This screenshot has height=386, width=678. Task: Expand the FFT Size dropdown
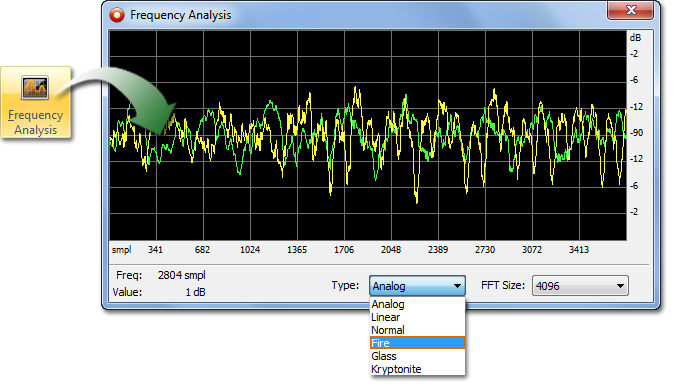point(580,286)
